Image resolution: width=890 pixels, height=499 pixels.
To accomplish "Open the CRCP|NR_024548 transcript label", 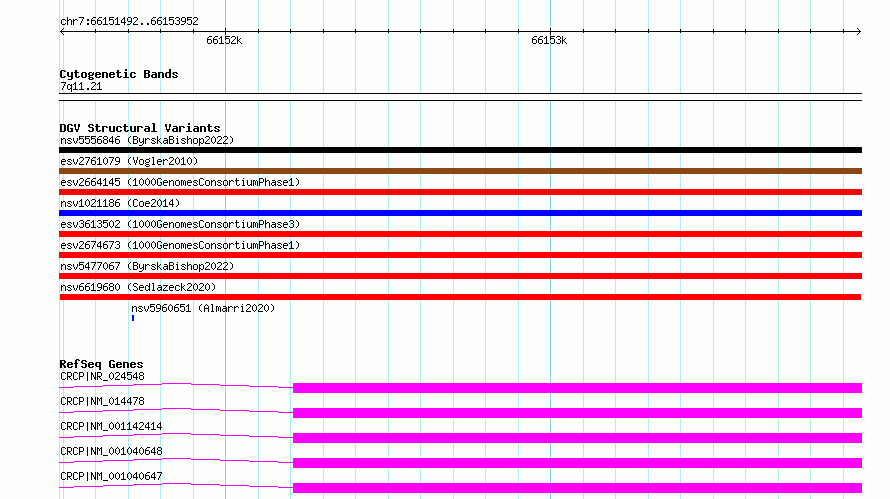I will coord(102,376).
